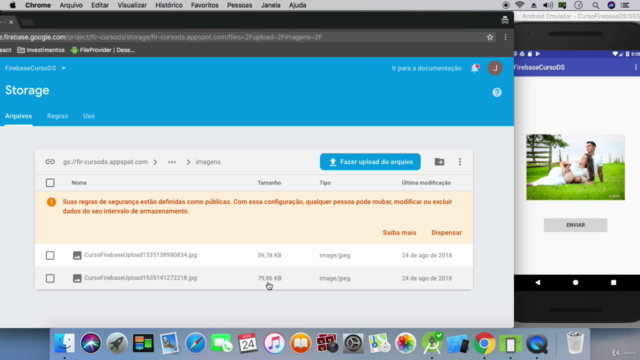
Task: Click the gs://fir-cursods.appspot.com breadcrumb
Action: point(105,162)
